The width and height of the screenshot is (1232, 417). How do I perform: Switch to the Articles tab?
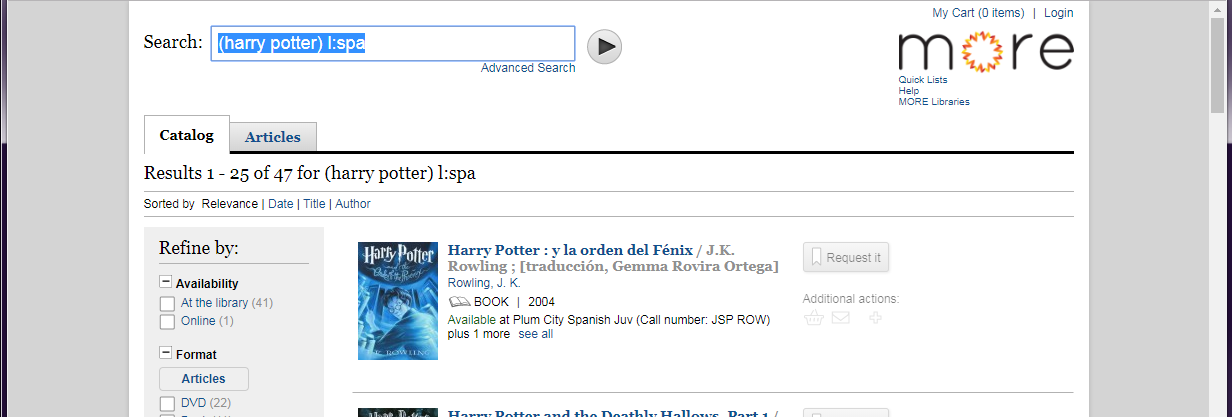(273, 137)
